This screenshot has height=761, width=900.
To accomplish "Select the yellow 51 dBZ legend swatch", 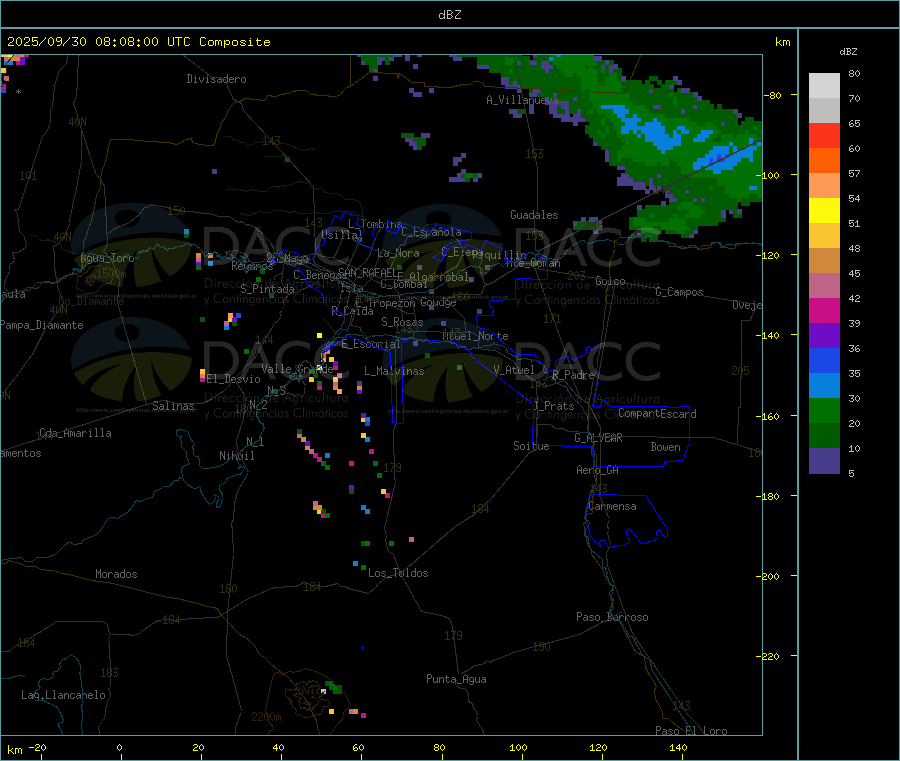I will (x=824, y=211).
